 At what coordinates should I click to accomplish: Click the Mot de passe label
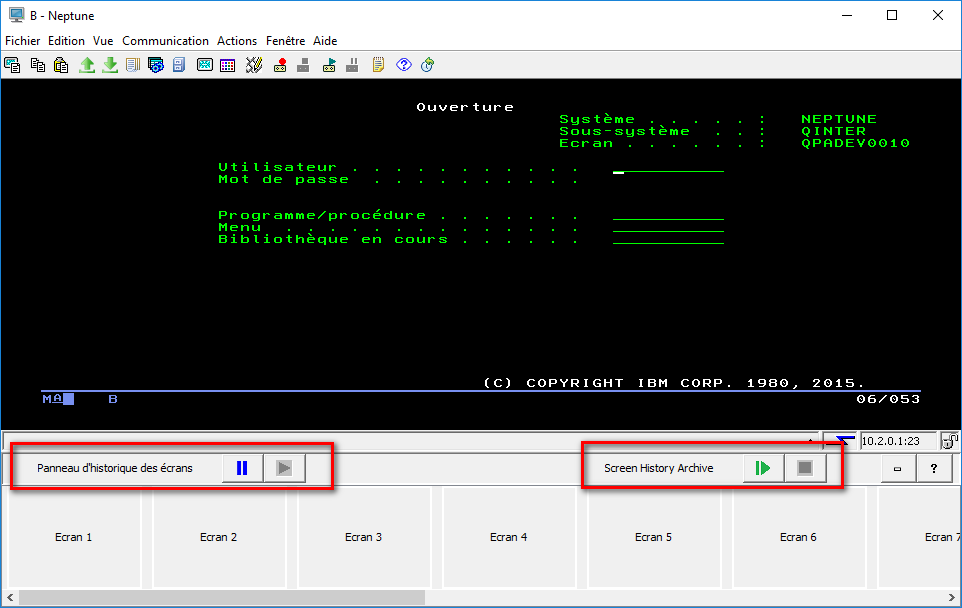coord(283,179)
